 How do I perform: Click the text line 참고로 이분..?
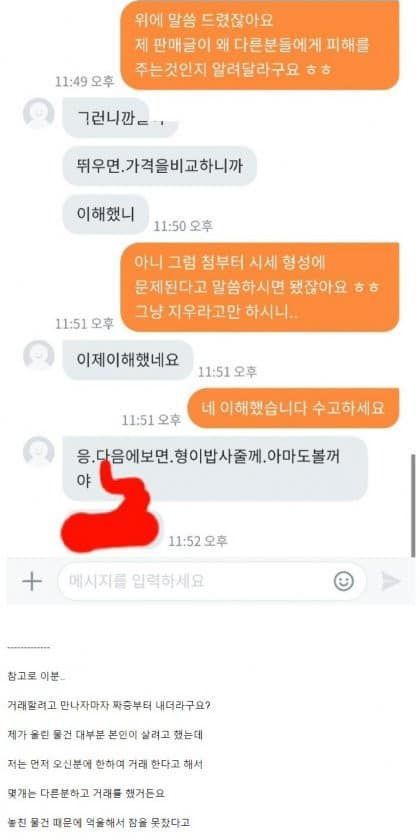click(37, 676)
